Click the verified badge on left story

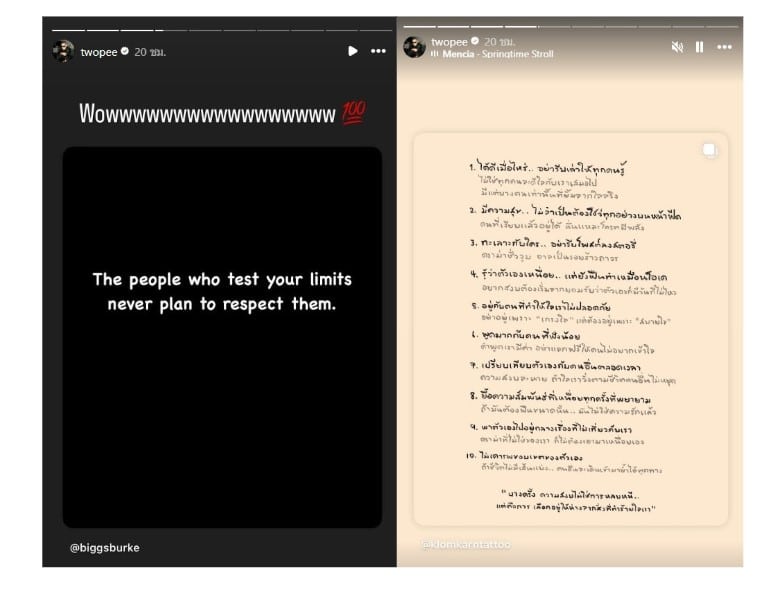coord(125,51)
